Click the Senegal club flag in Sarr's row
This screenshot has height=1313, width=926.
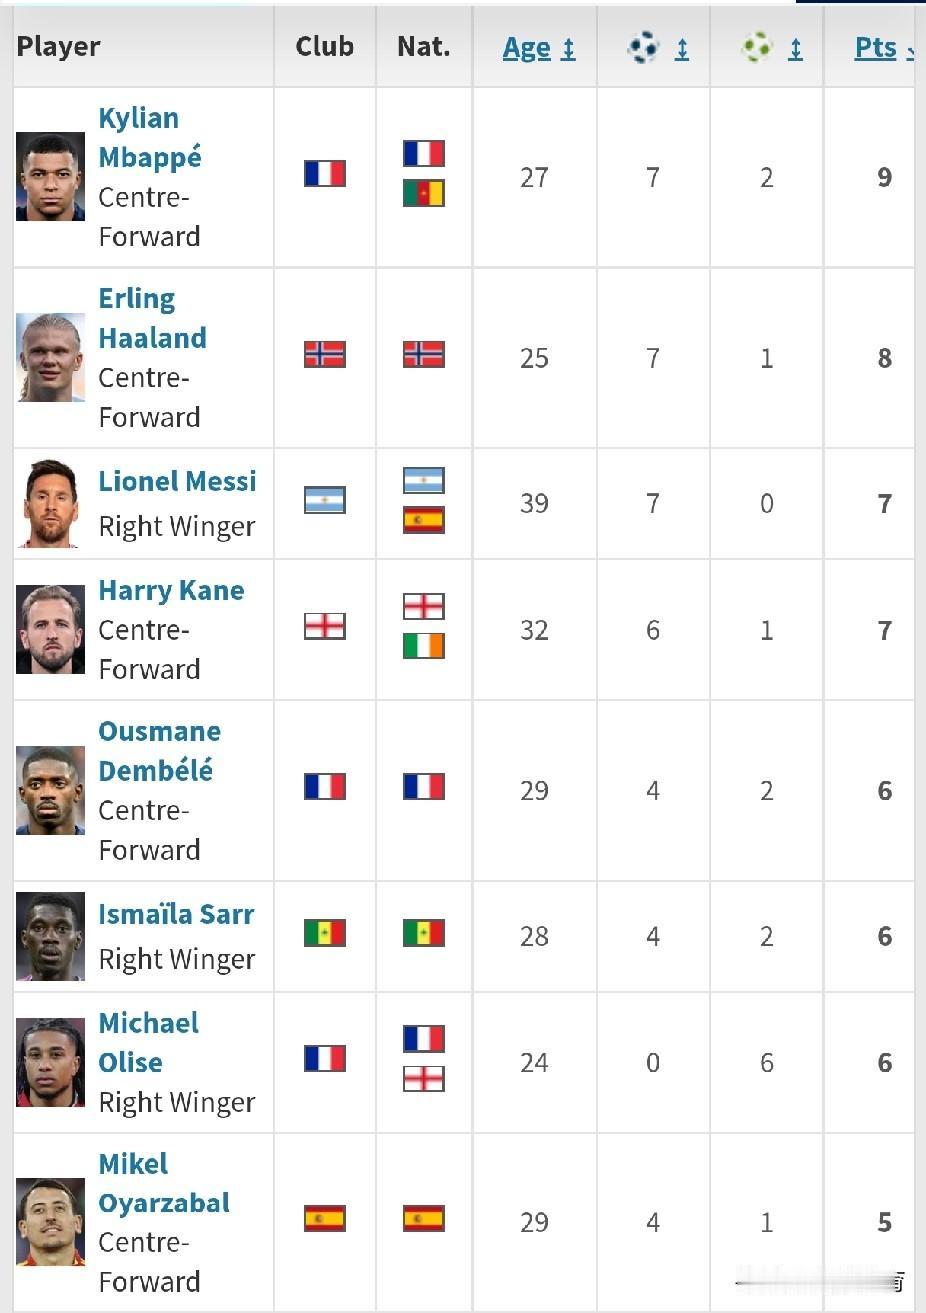[325, 933]
